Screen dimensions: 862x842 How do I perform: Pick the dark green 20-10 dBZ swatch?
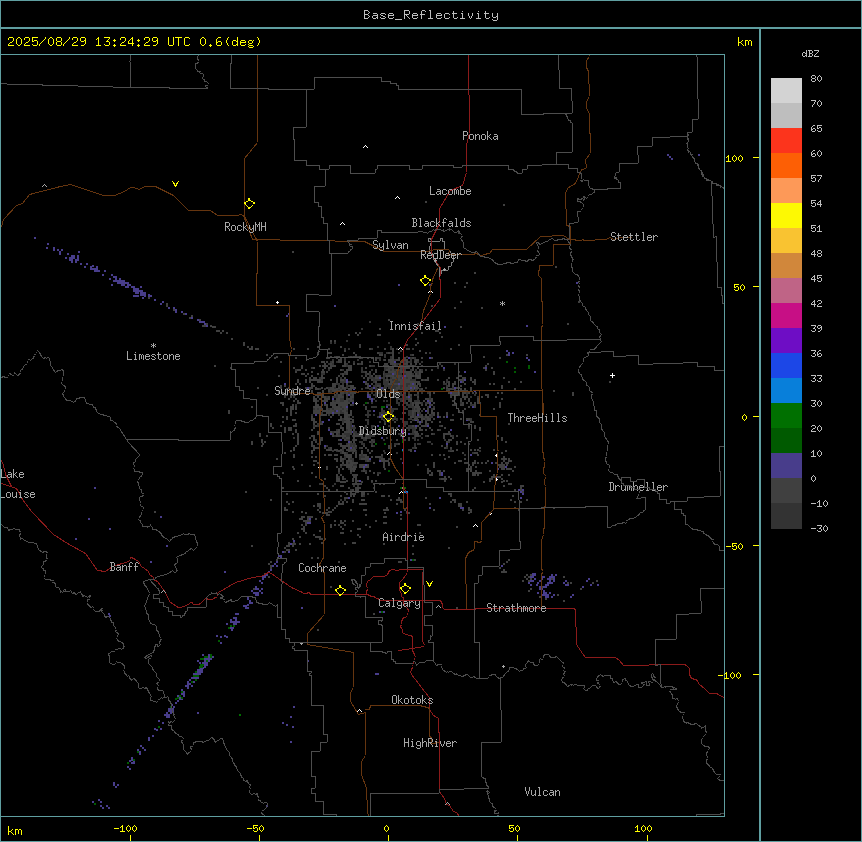(x=786, y=440)
